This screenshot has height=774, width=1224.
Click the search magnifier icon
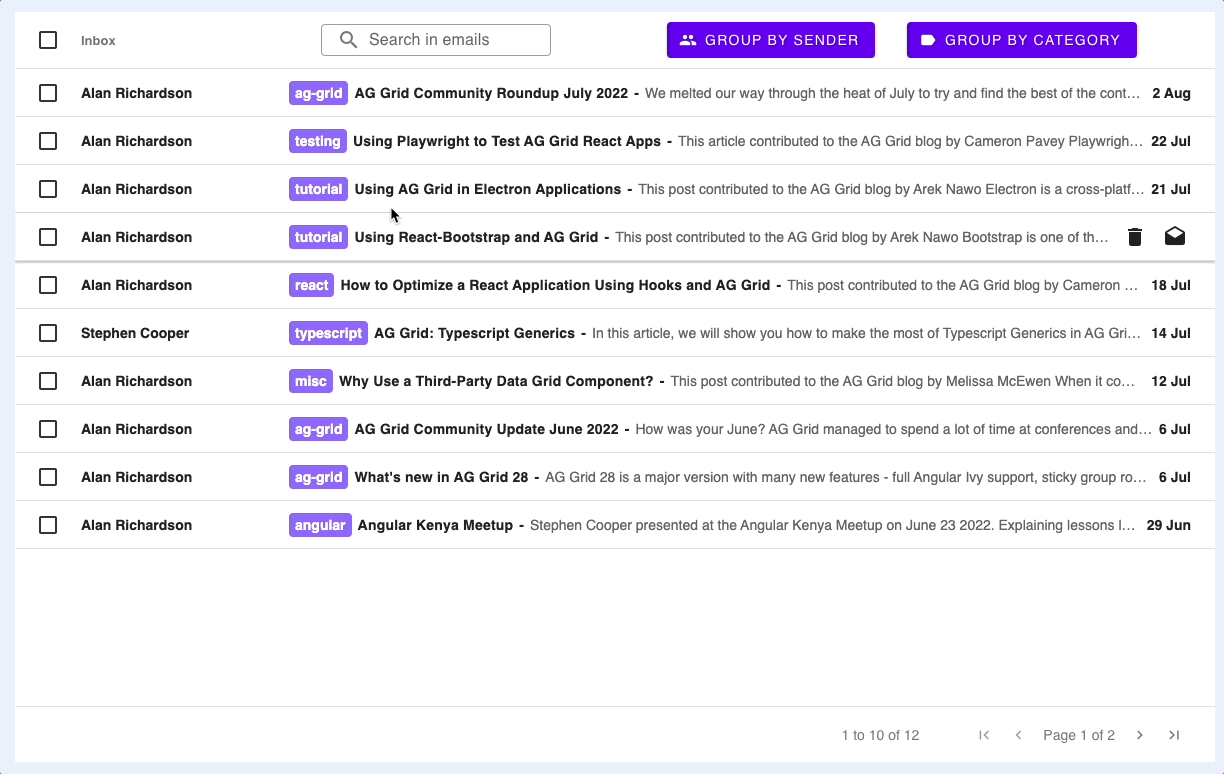(348, 40)
